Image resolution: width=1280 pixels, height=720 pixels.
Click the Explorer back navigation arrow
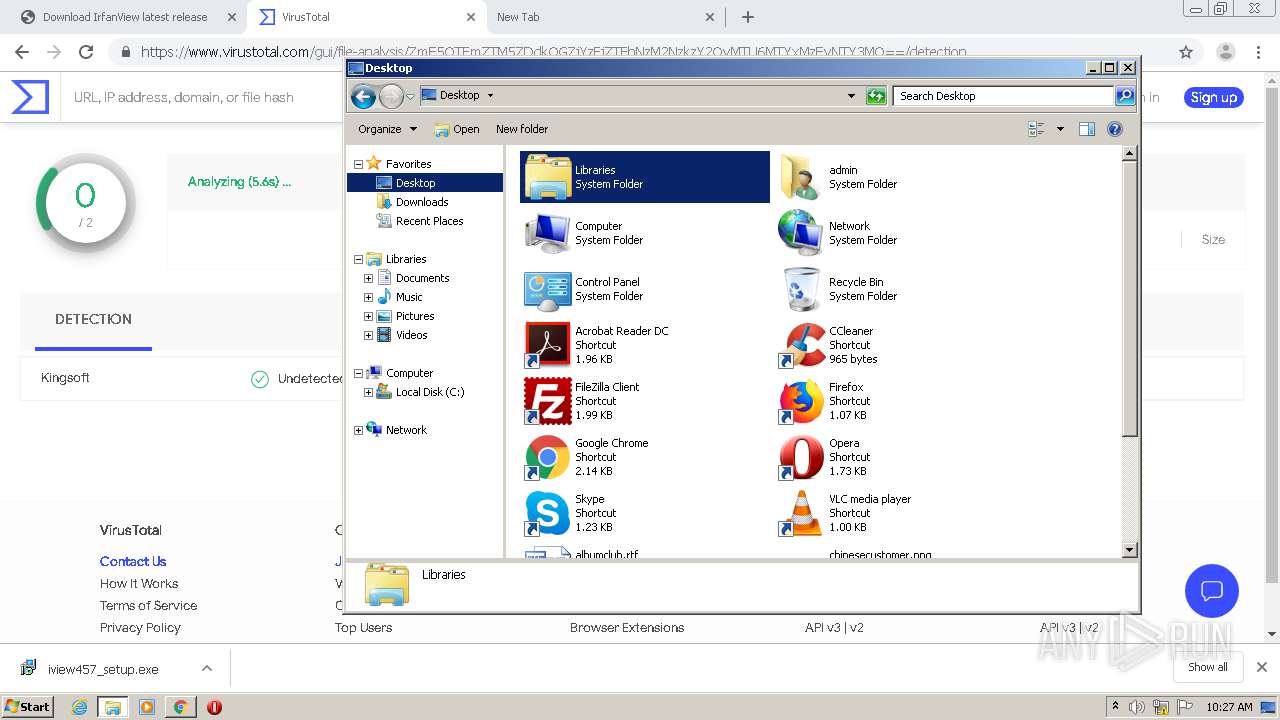[x=364, y=96]
